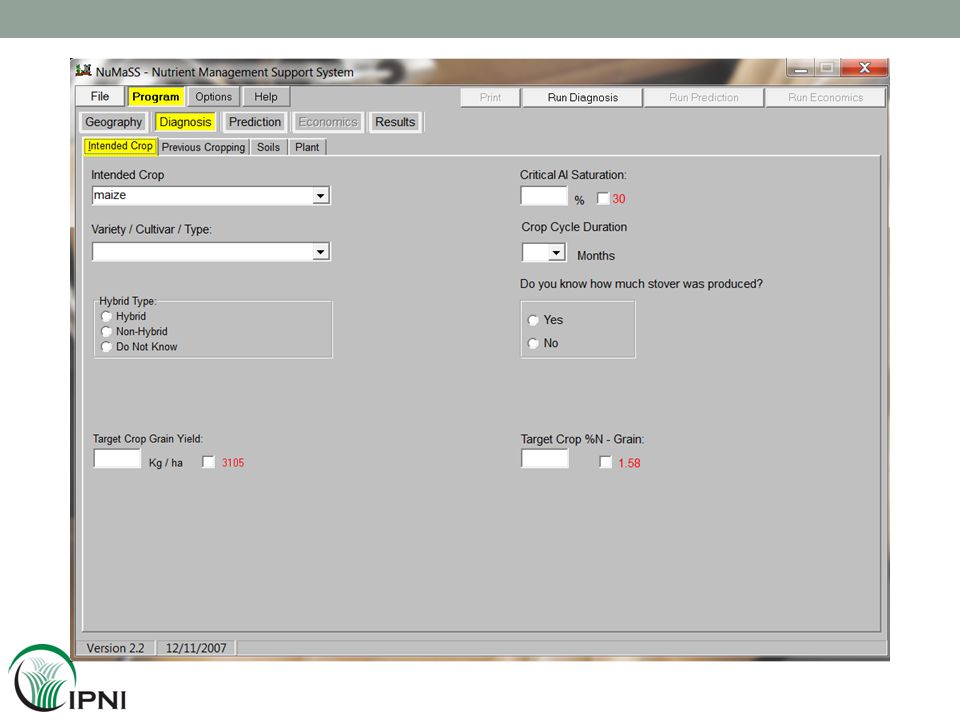Switch to the Economics section
The height and width of the screenshot is (720, 960).
tap(328, 122)
